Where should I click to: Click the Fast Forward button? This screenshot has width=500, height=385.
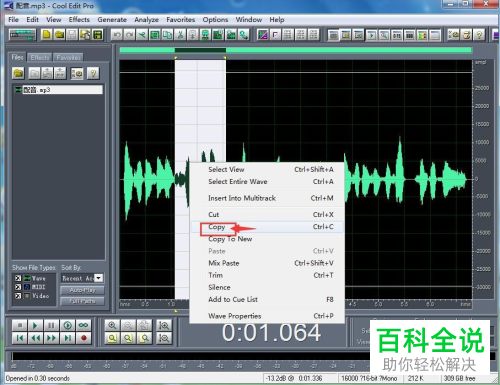(51, 338)
